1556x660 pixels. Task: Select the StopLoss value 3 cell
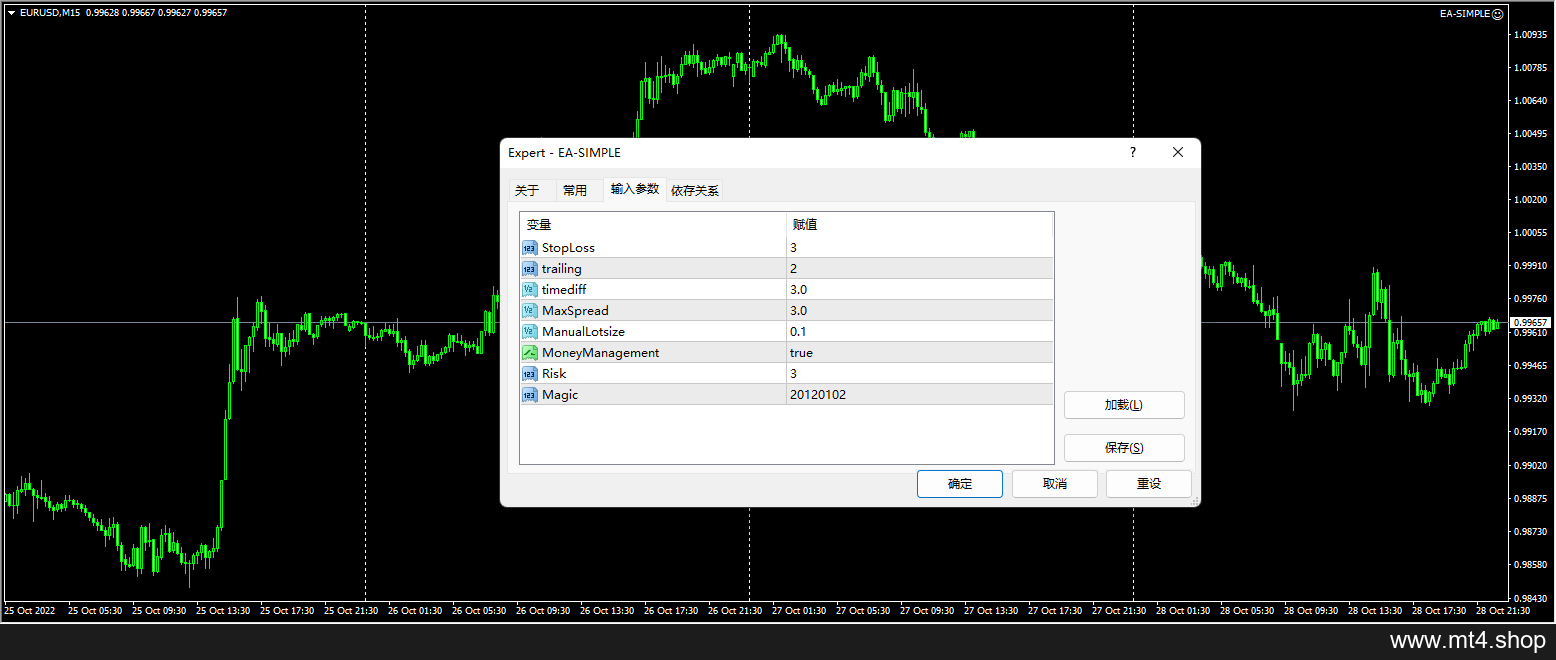coord(920,247)
